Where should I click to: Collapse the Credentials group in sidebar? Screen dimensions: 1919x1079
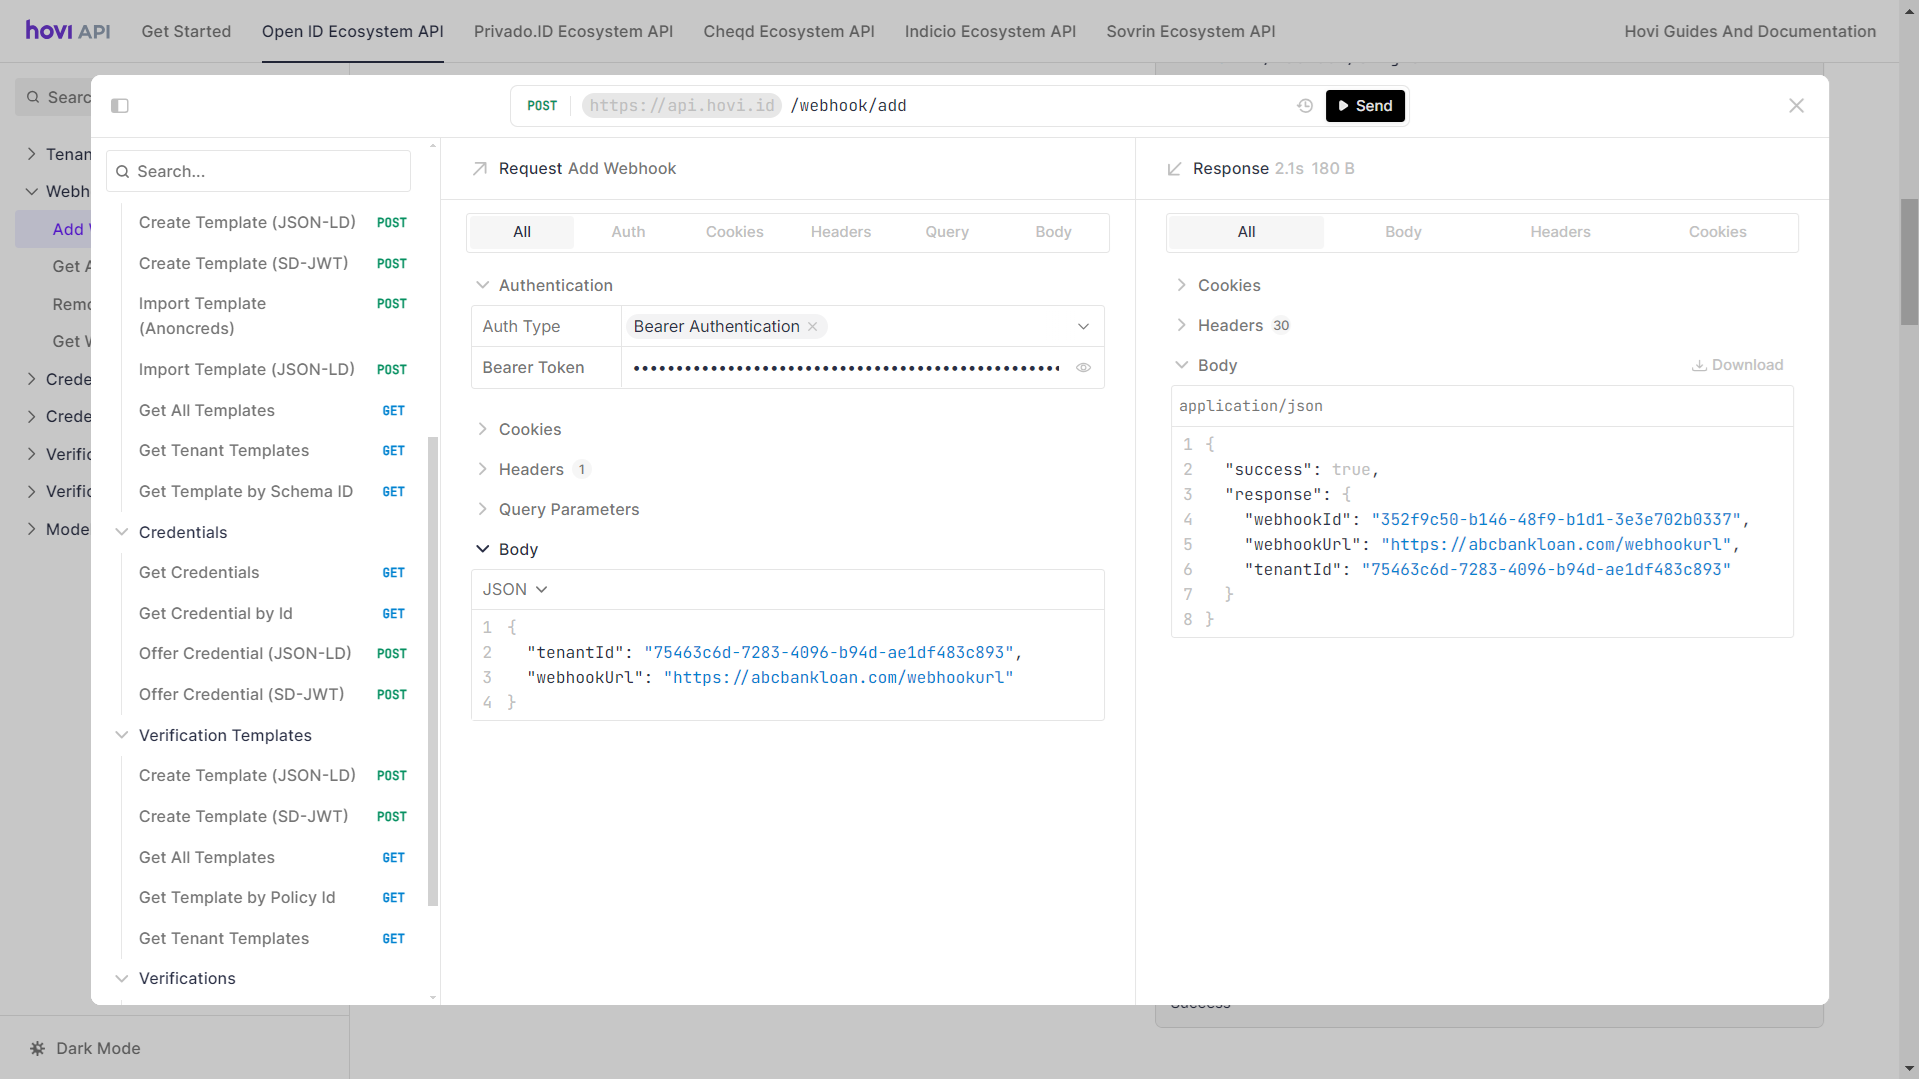tap(122, 532)
